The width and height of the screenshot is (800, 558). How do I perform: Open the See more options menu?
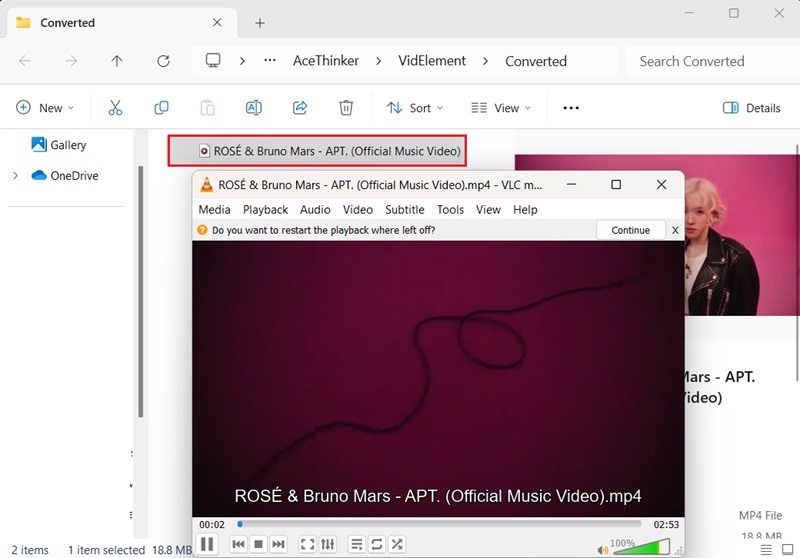[570, 108]
